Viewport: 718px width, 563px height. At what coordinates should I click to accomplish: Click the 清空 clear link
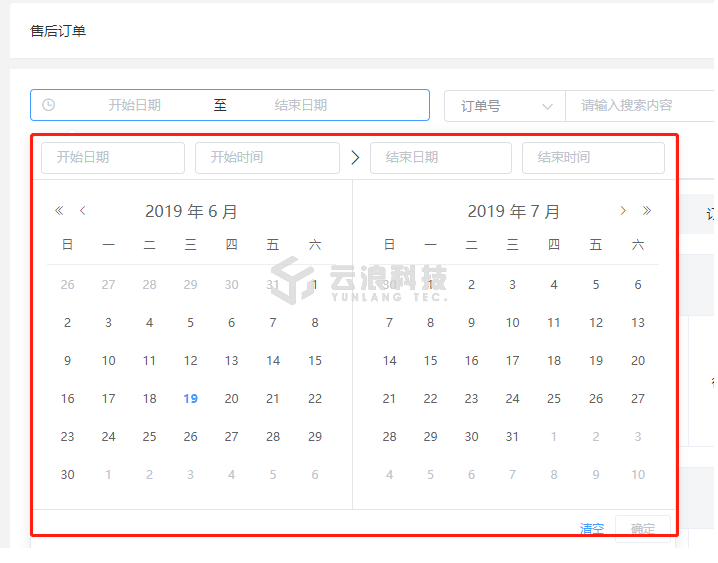click(592, 529)
